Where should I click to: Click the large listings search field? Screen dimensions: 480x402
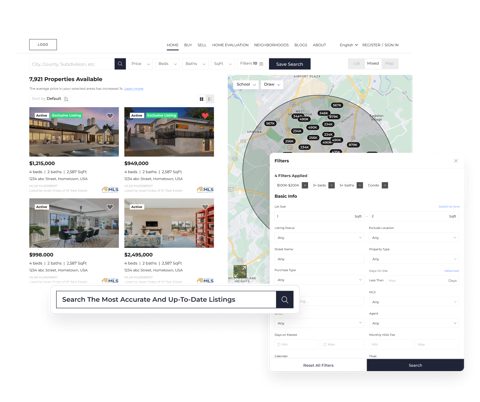[166, 299]
